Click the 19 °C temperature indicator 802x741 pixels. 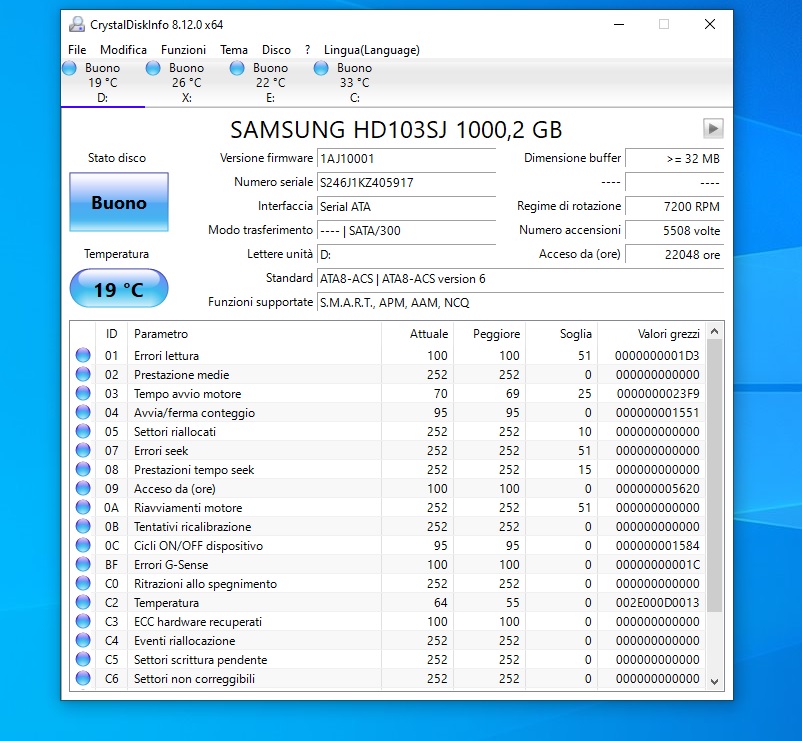click(x=119, y=289)
